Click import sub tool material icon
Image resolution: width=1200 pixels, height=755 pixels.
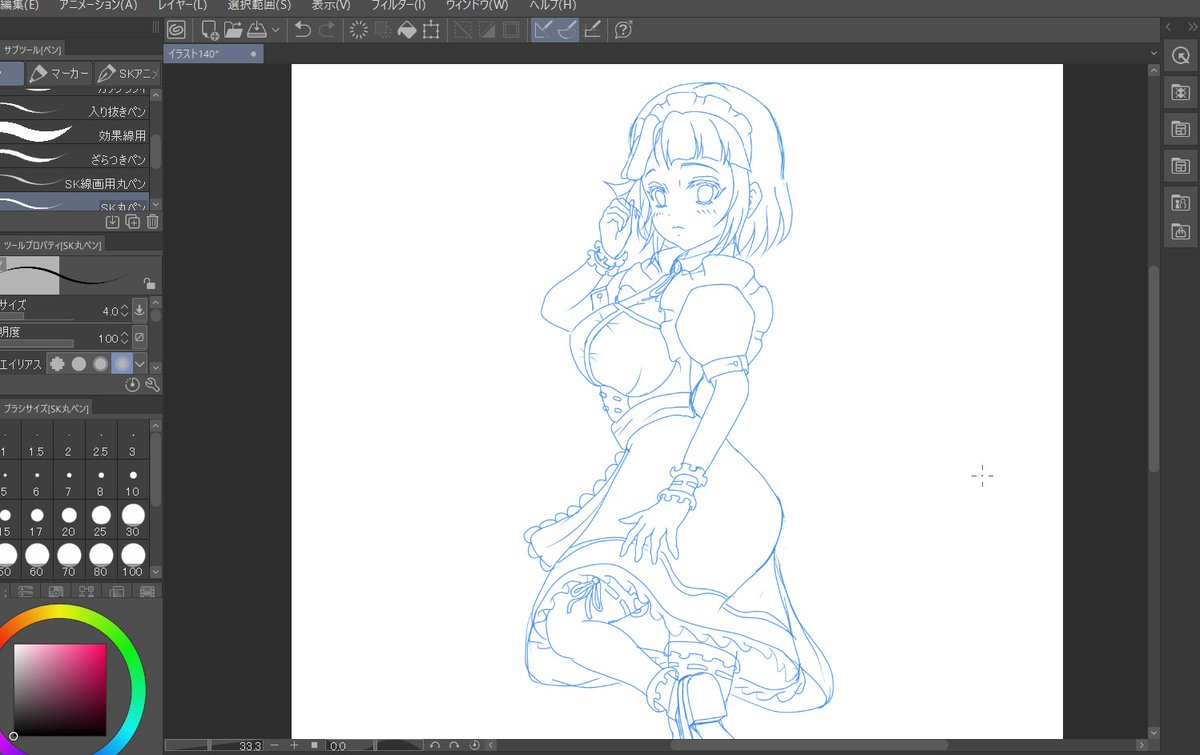pyautogui.click(x=112, y=222)
